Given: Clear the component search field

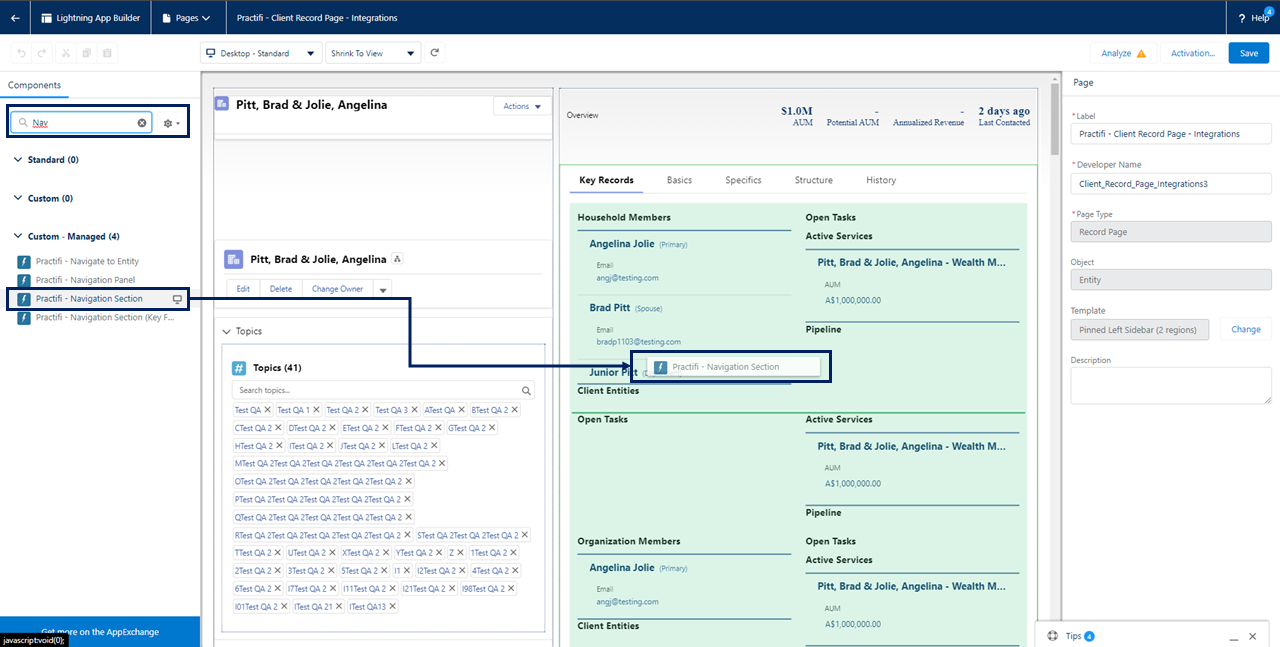Looking at the screenshot, I should tap(142, 123).
